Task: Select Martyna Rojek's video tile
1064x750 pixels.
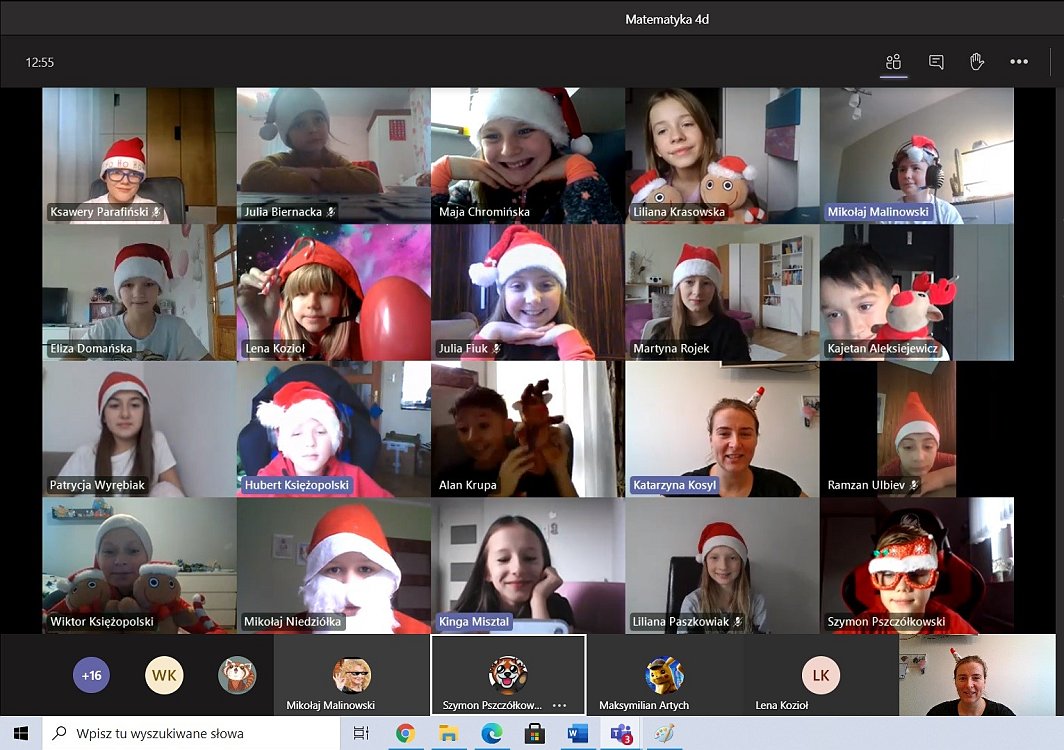Action: tap(722, 293)
